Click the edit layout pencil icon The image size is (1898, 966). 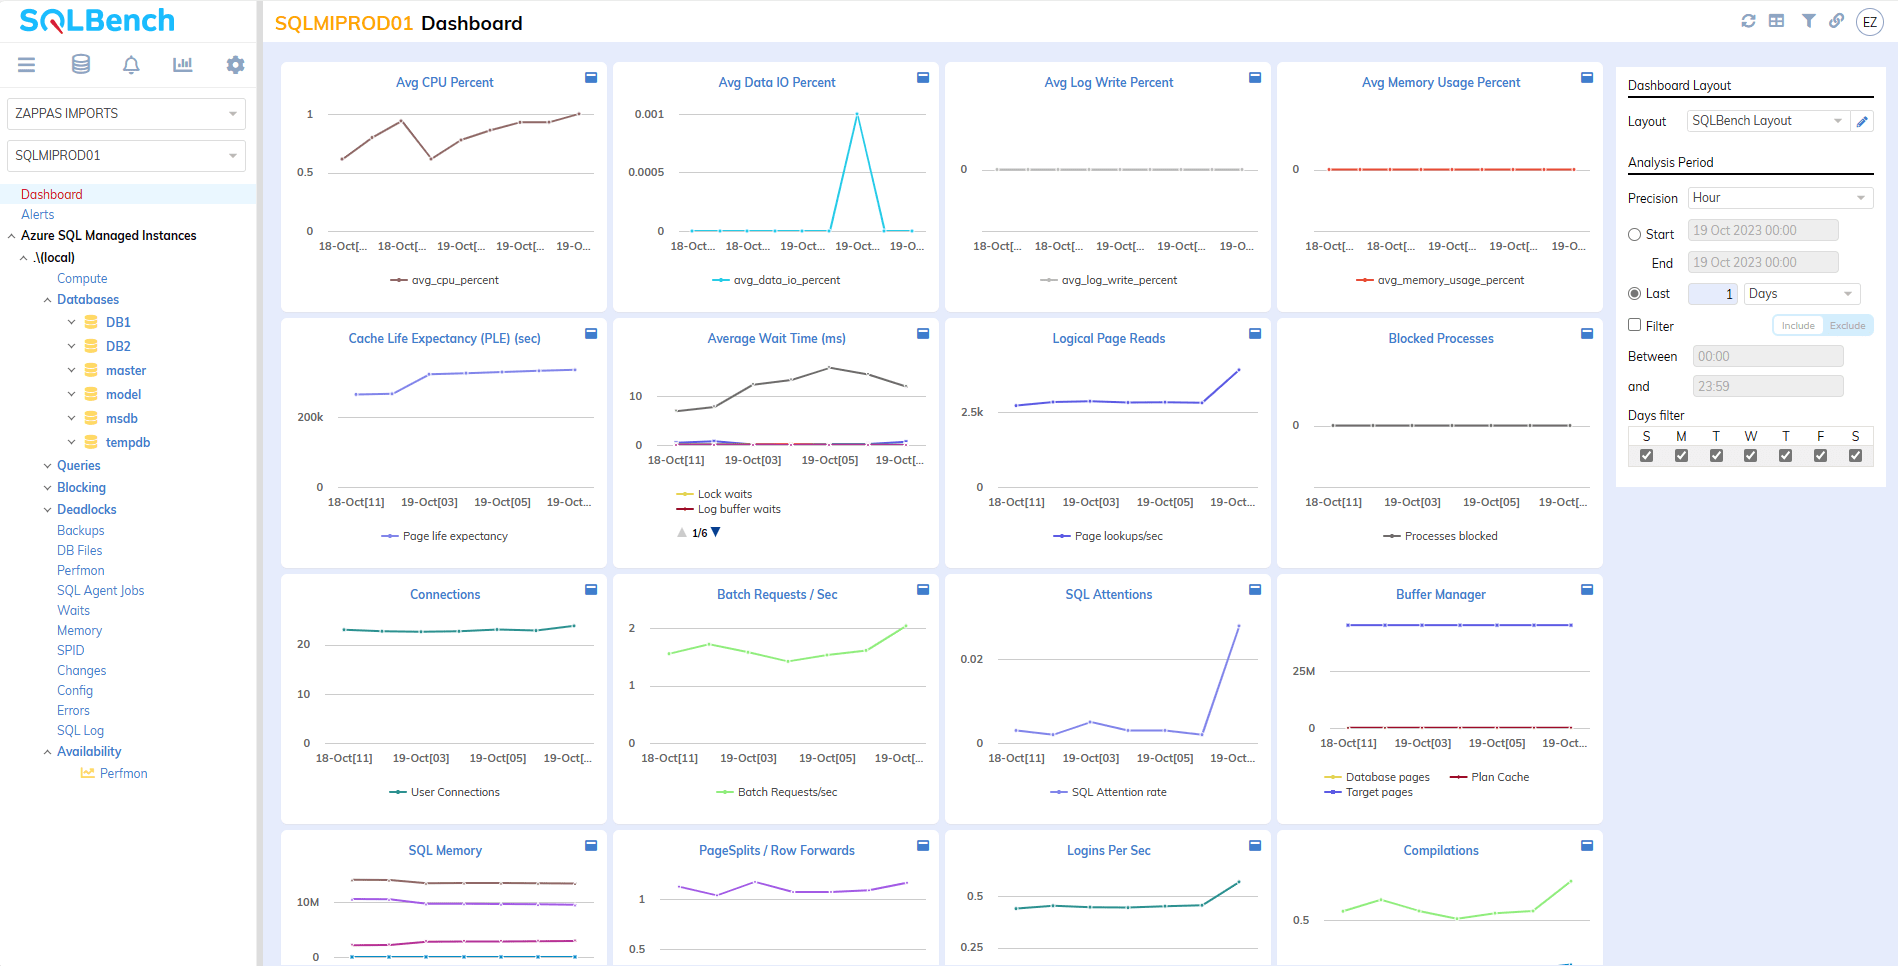point(1862,121)
